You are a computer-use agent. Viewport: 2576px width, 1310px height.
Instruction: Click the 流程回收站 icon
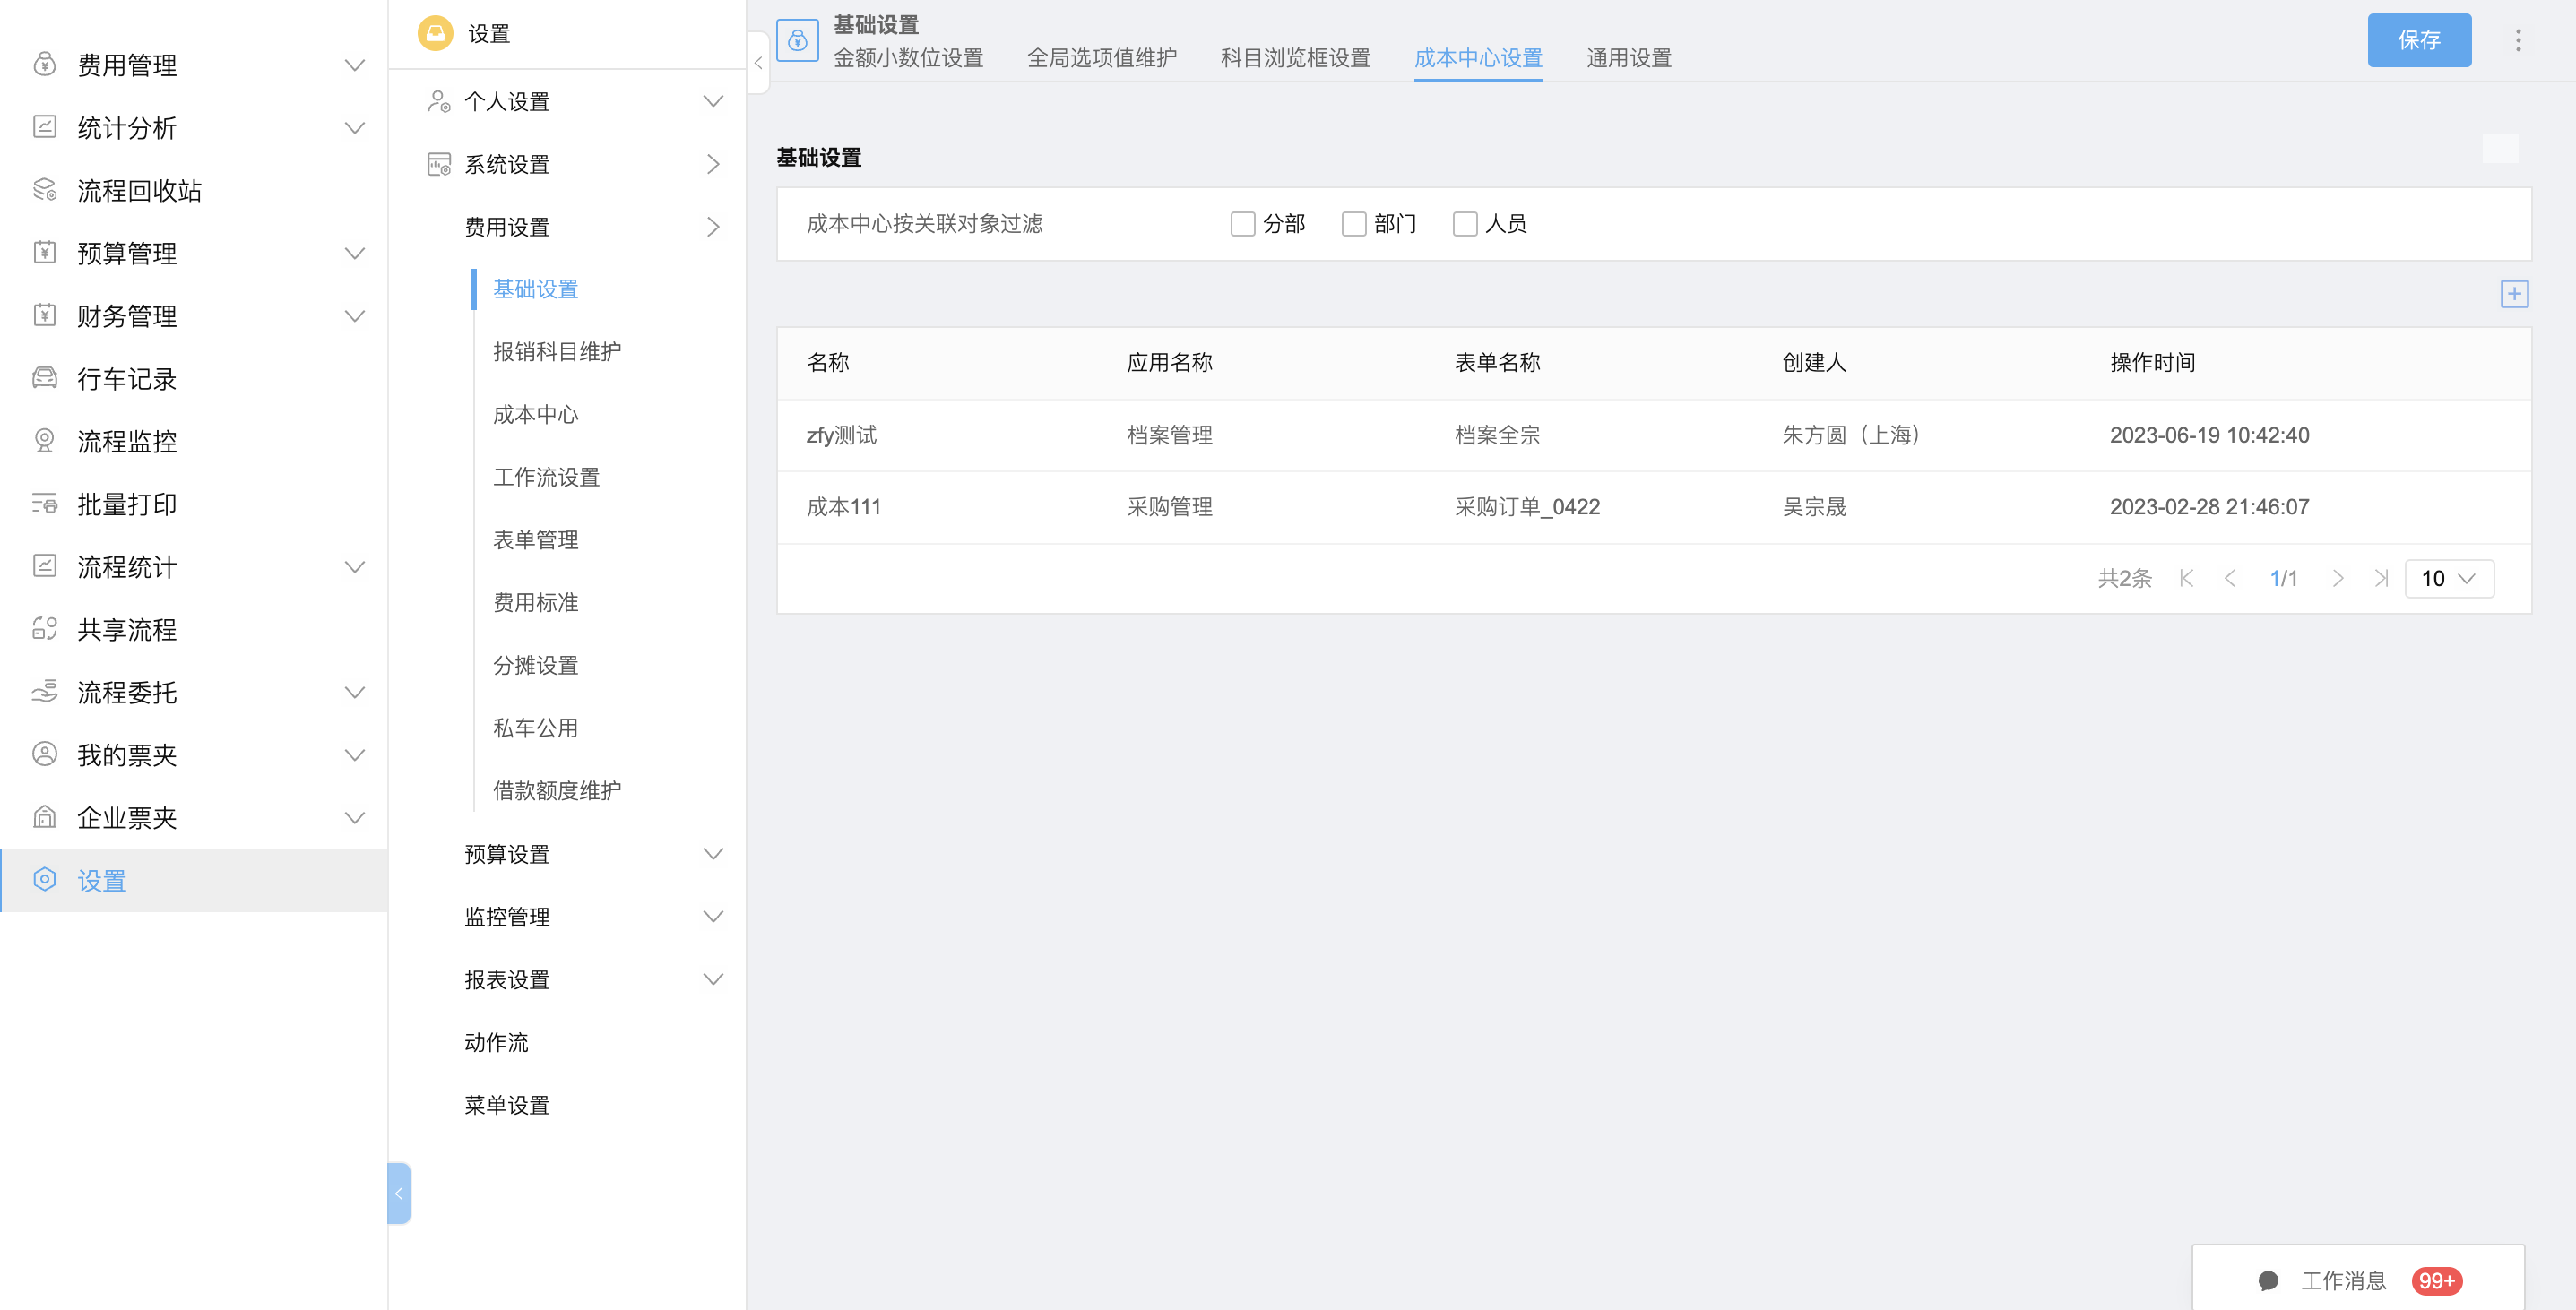point(44,190)
